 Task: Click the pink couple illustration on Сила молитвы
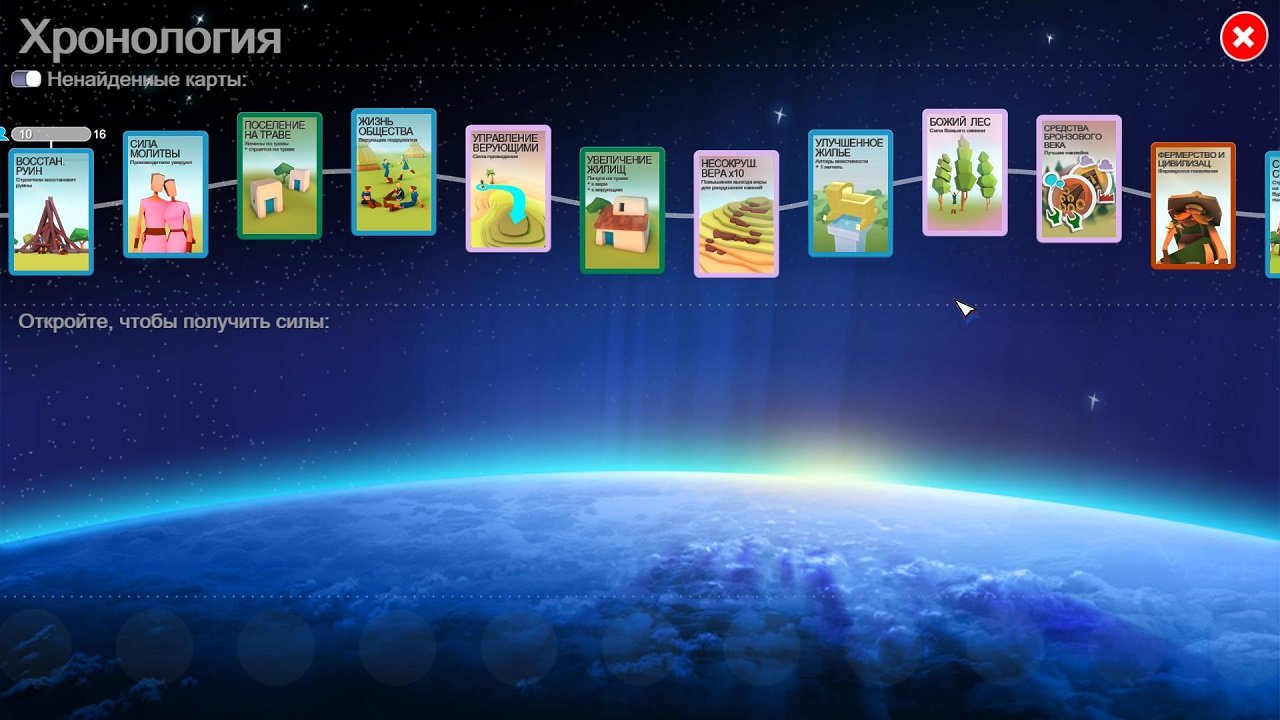click(x=166, y=214)
